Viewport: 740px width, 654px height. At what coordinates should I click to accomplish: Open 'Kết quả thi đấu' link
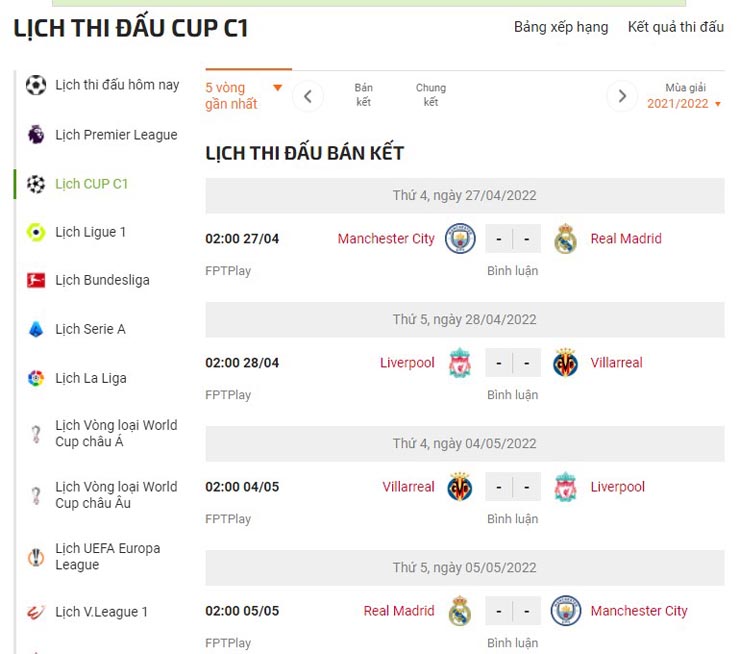point(676,27)
